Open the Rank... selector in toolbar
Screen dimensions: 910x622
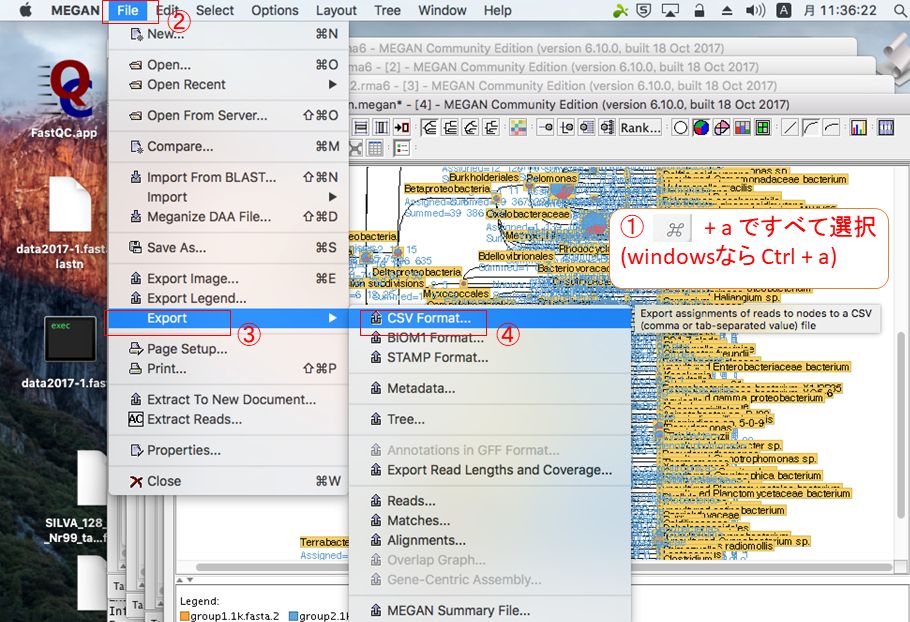pyautogui.click(x=641, y=127)
